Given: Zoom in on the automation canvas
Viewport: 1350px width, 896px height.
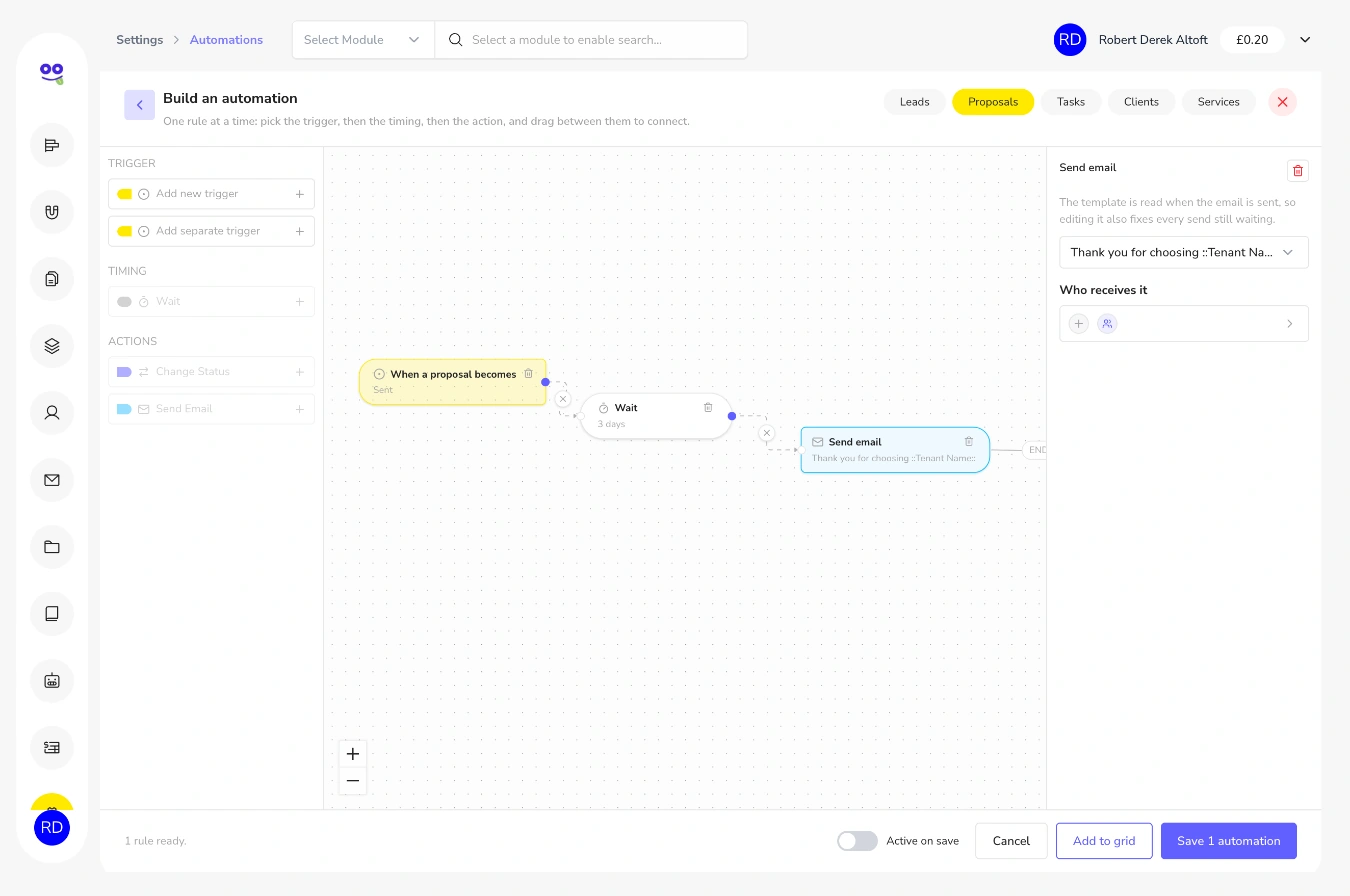Looking at the screenshot, I should click(353, 754).
